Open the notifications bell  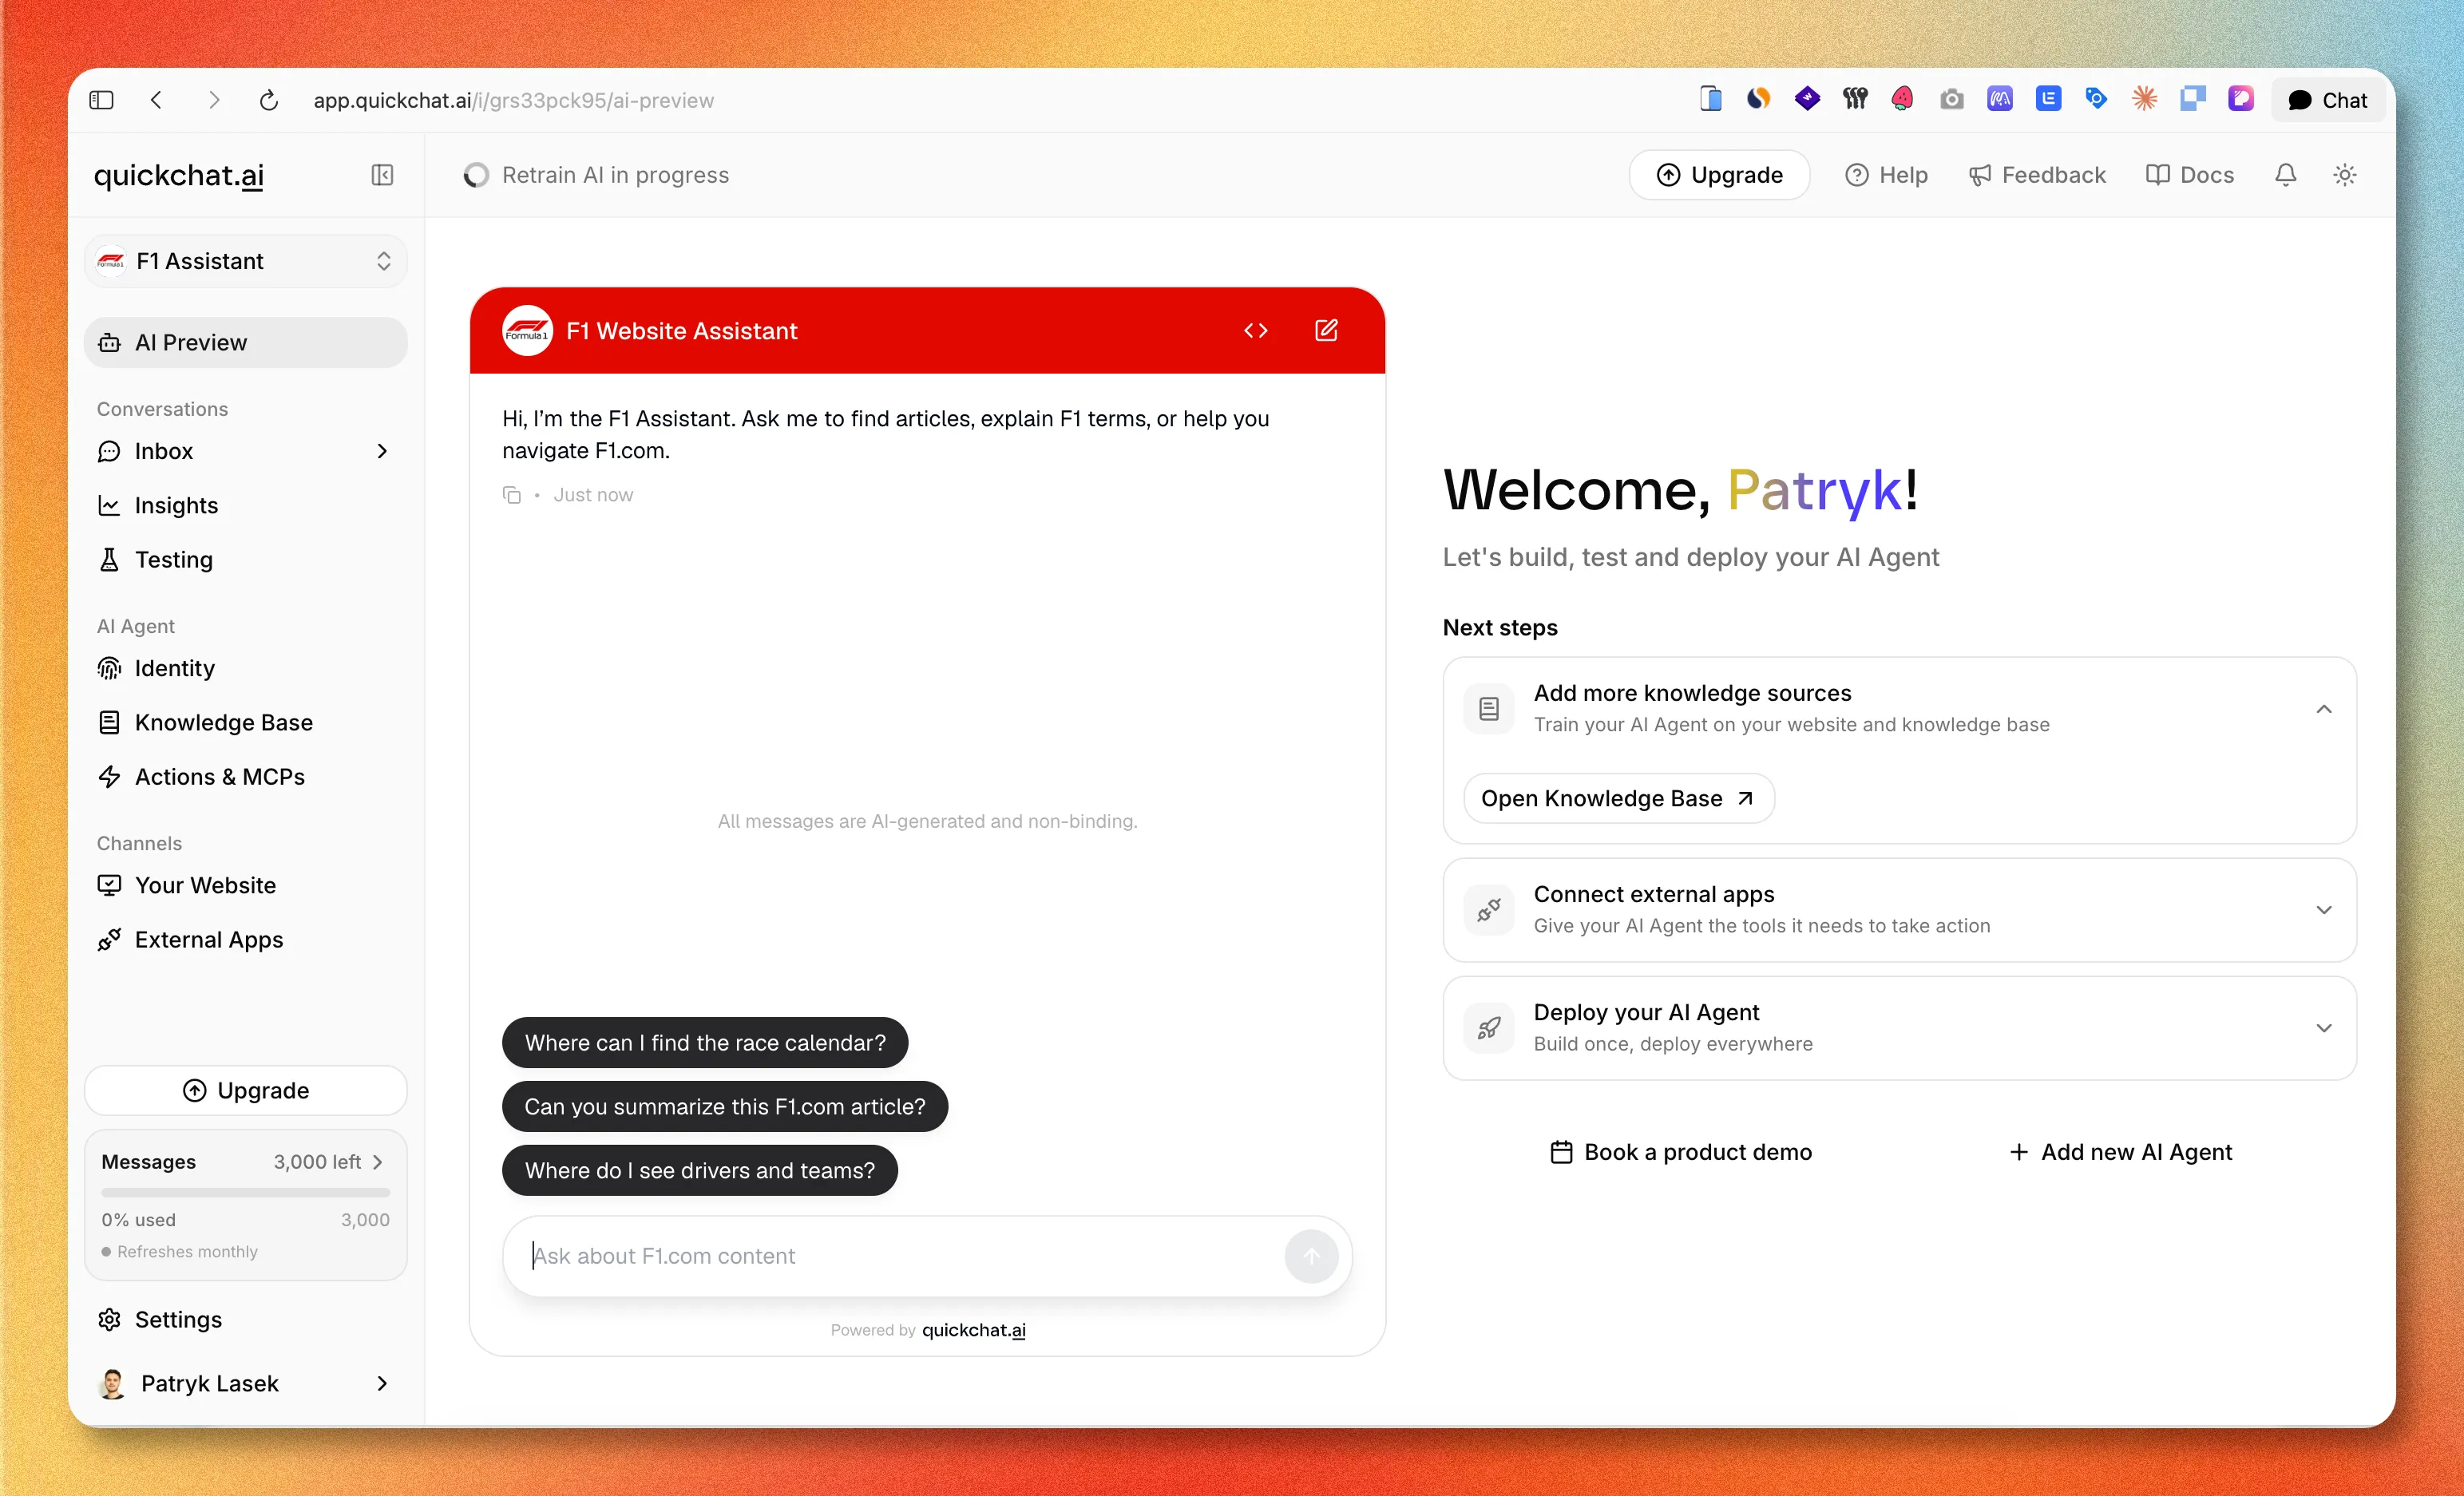[x=2285, y=175]
